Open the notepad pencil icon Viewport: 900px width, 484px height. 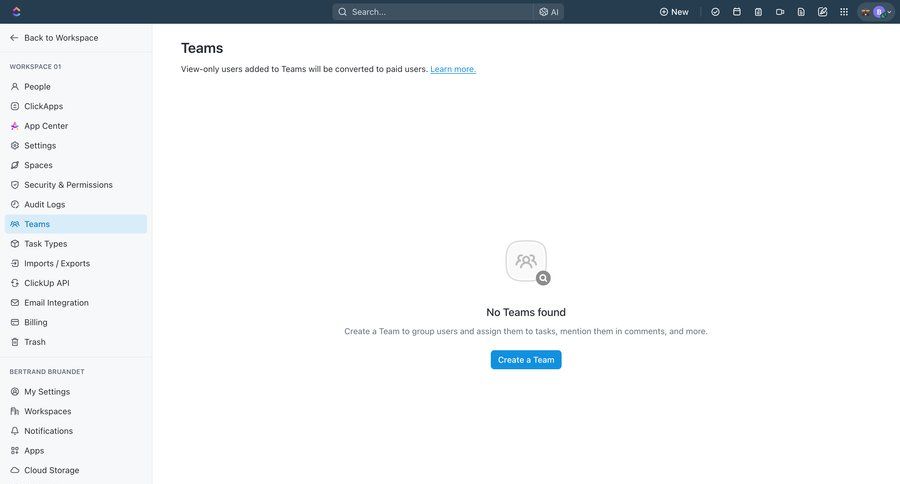coord(823,11)
